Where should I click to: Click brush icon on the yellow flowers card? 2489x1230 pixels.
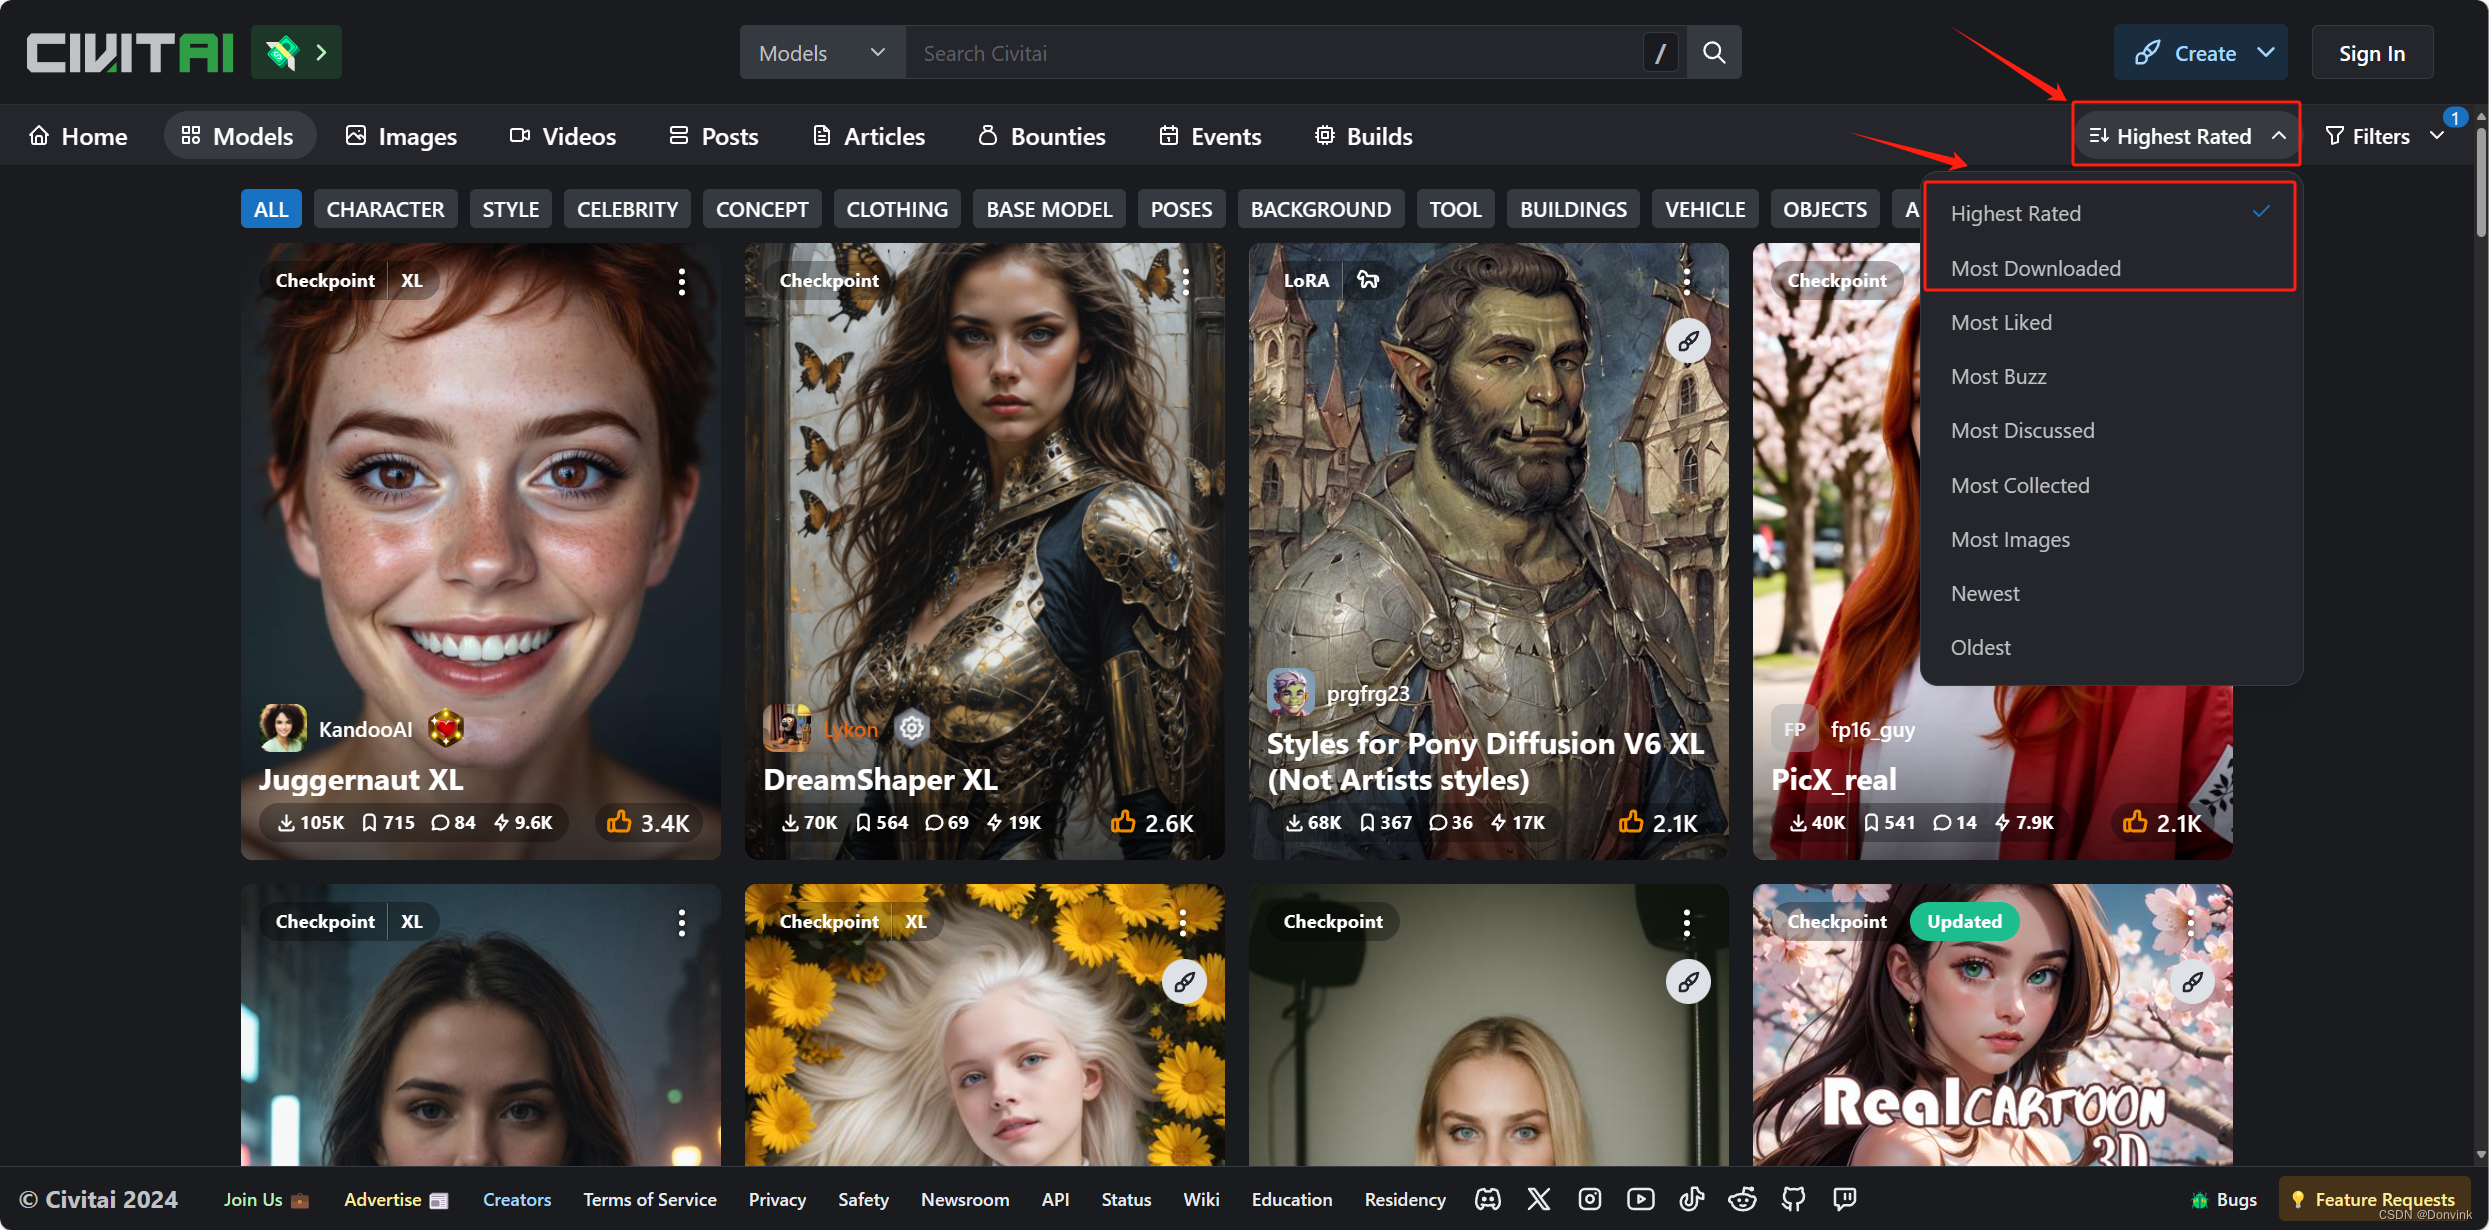(x=1184, y=982)
